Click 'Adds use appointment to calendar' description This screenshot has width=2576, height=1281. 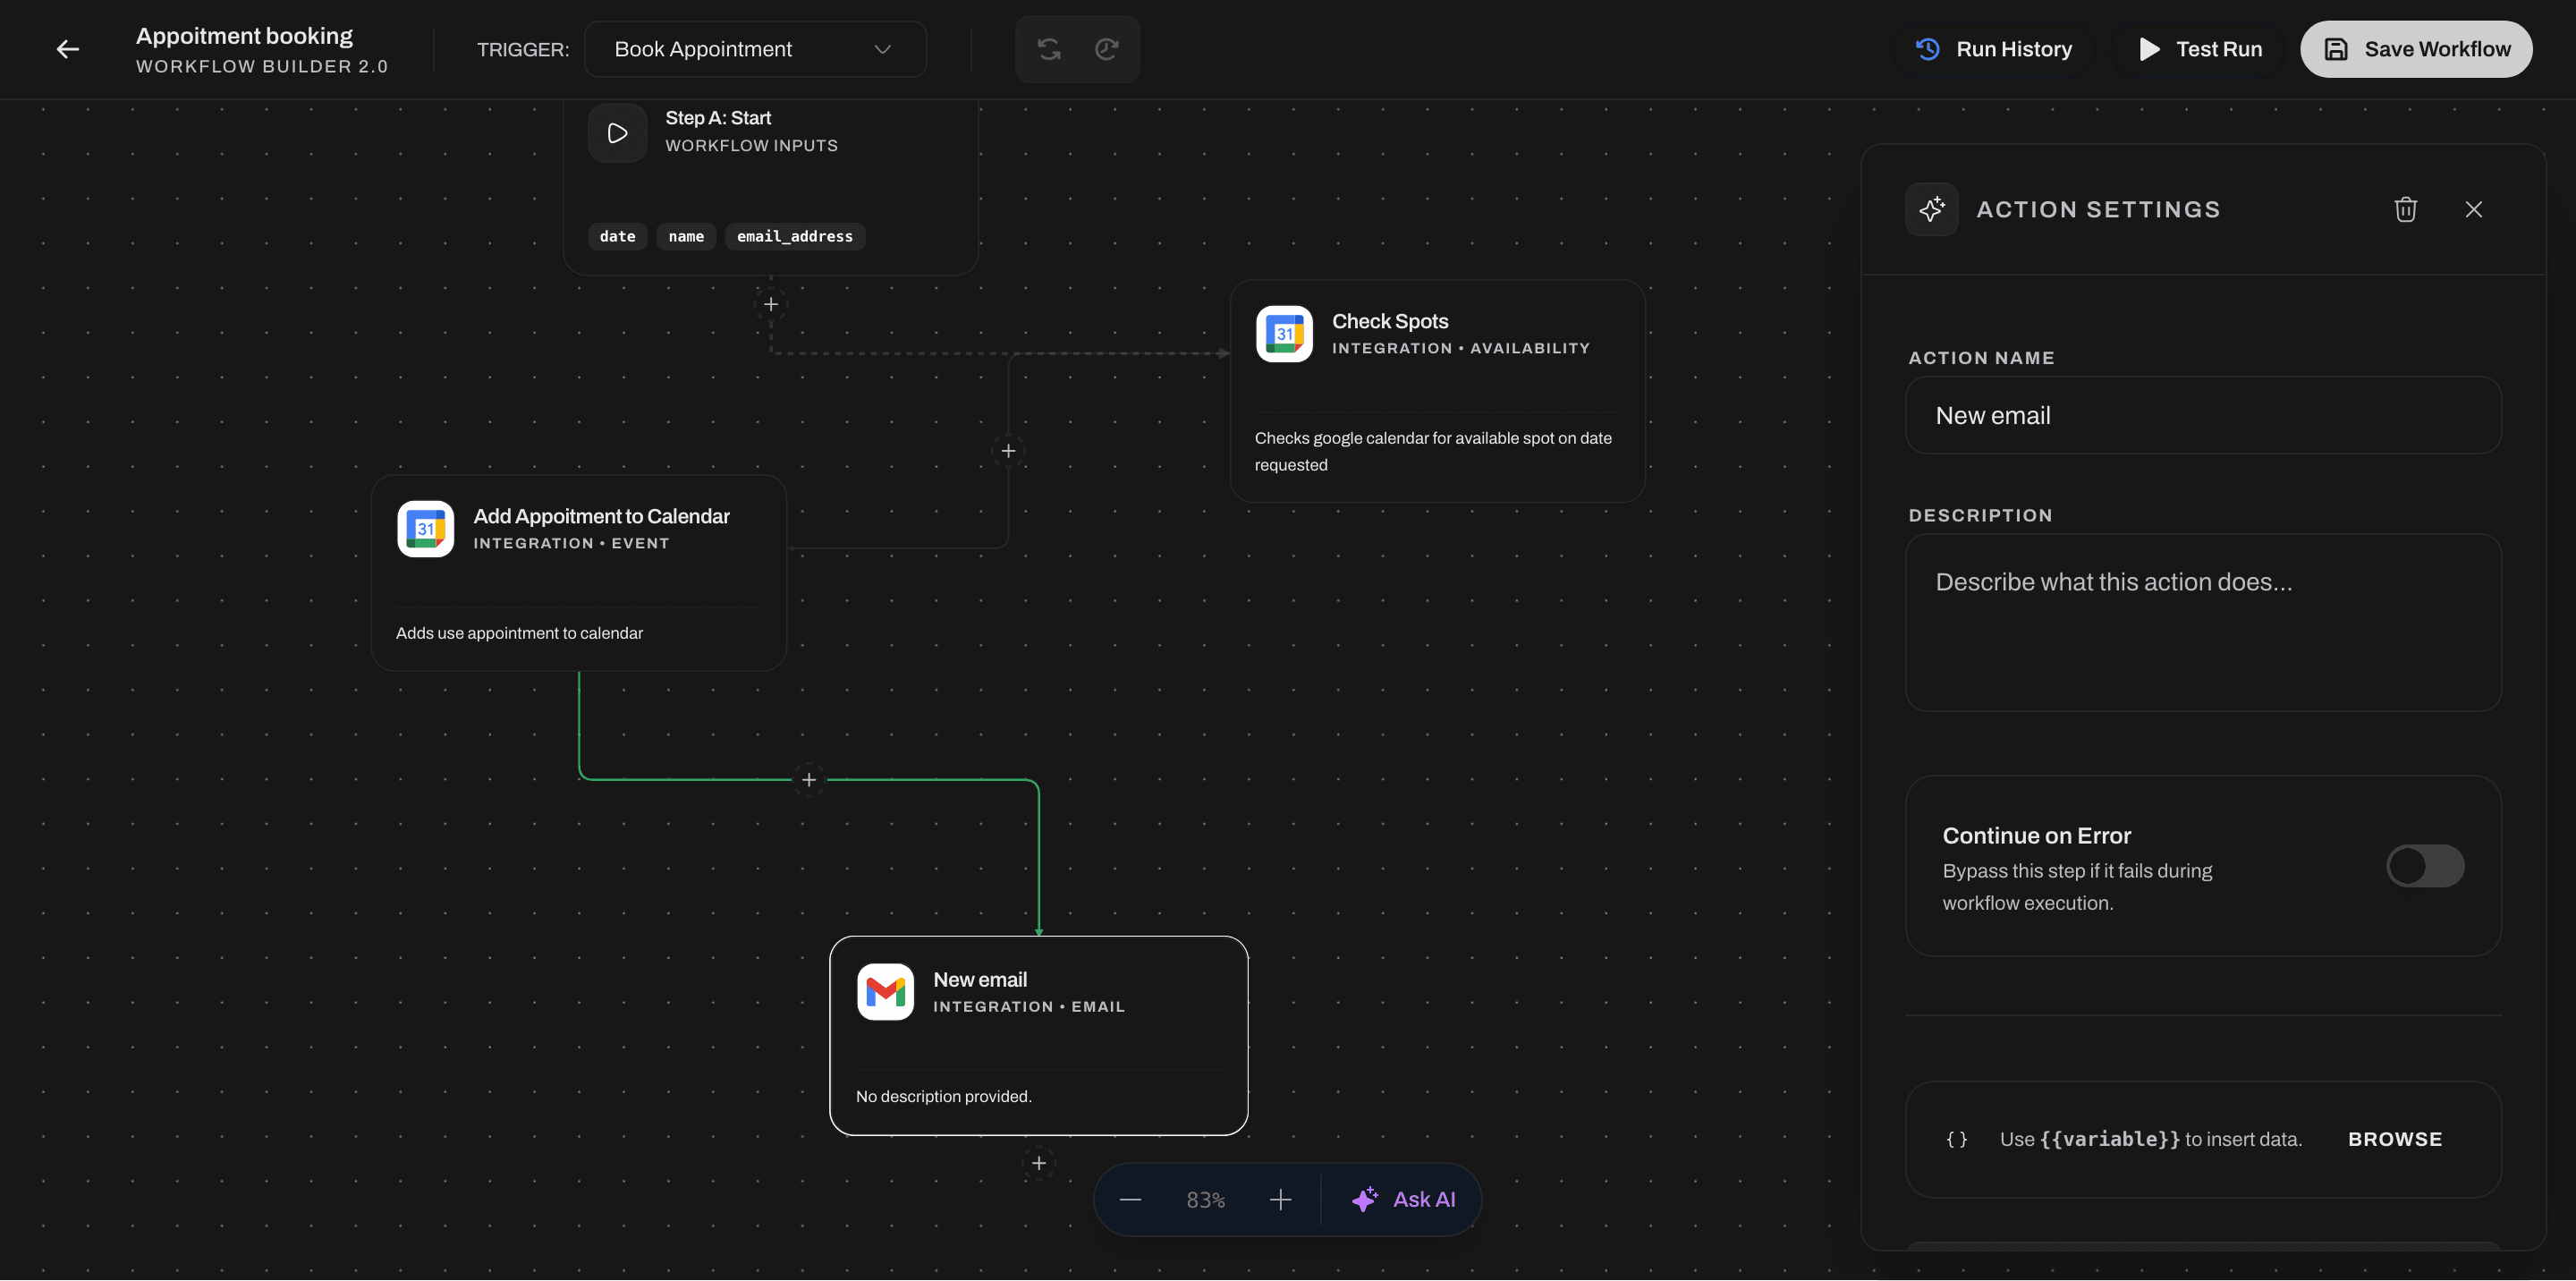click(x=519, y=633)
